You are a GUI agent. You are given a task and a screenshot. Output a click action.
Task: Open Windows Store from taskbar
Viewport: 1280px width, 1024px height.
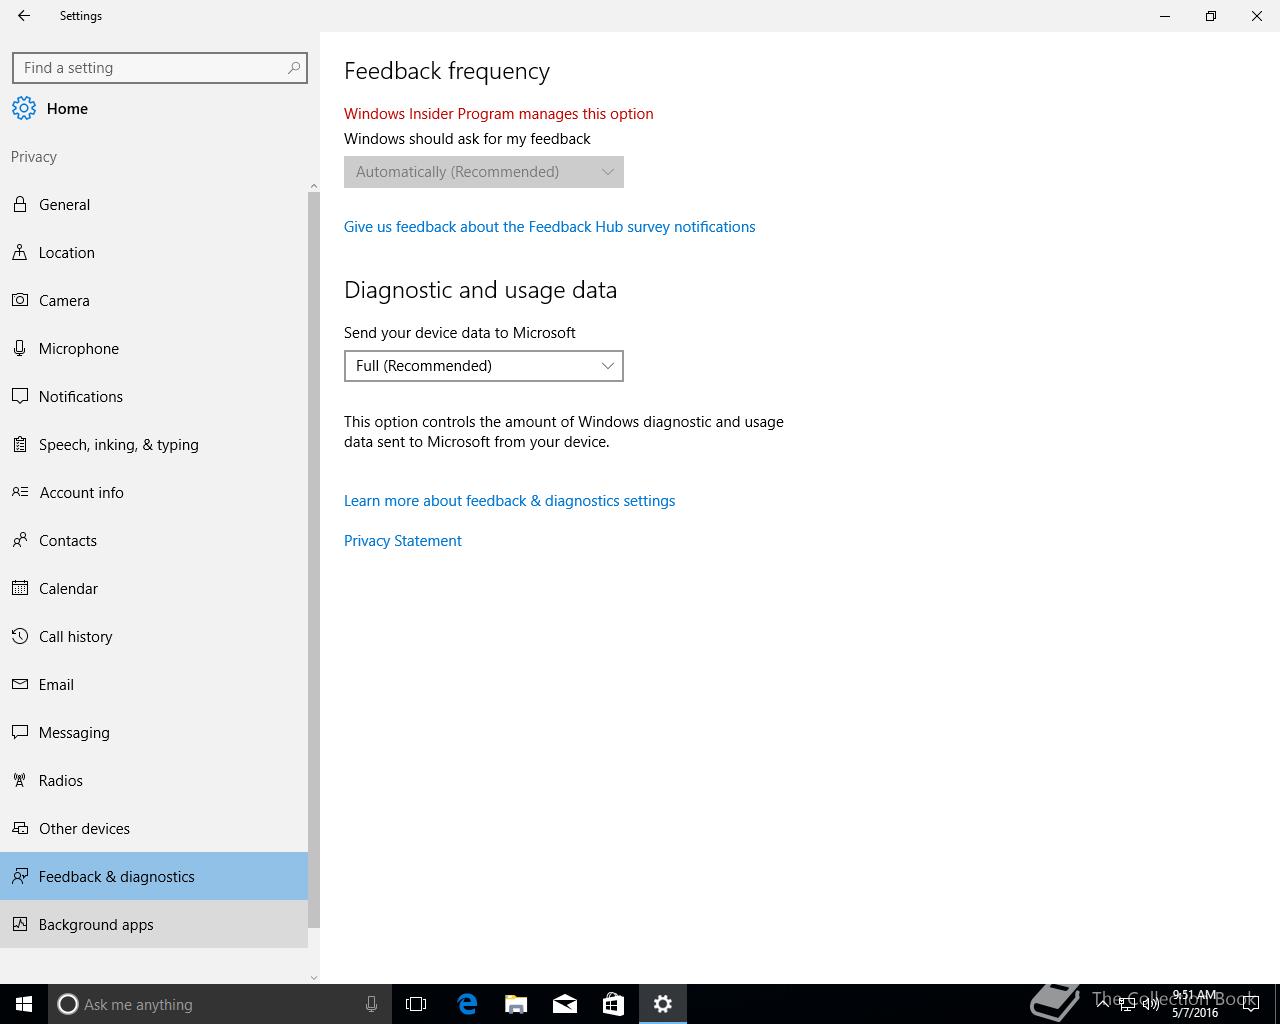[x=613, y=1004]
